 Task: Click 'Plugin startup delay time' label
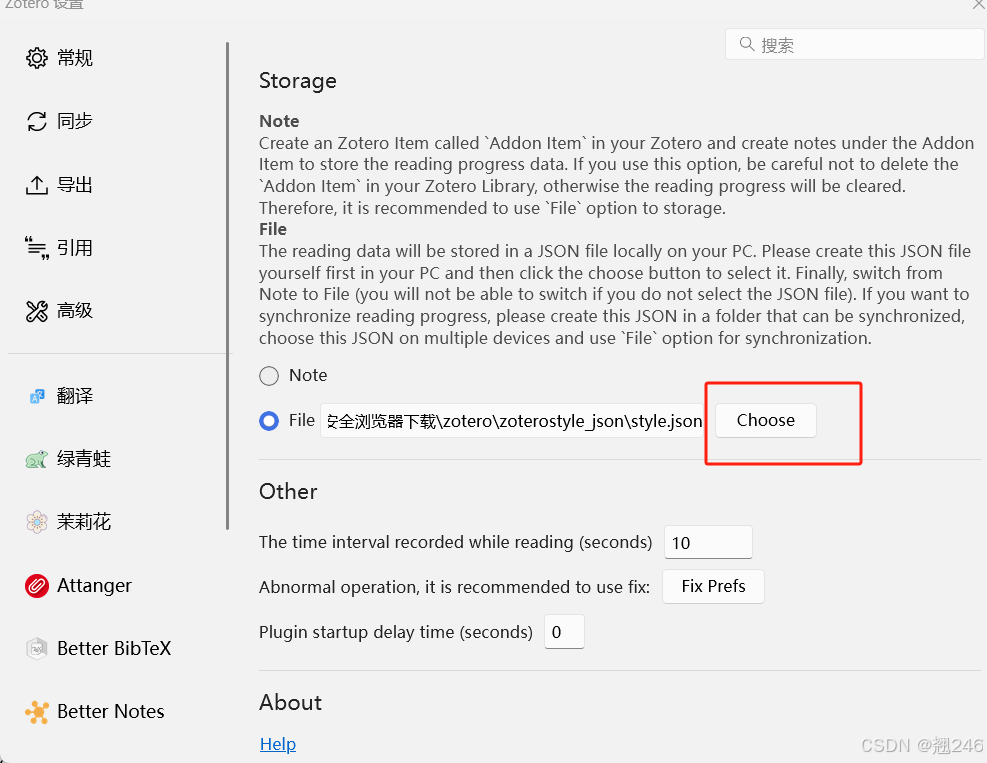click(x=395, y=631)
